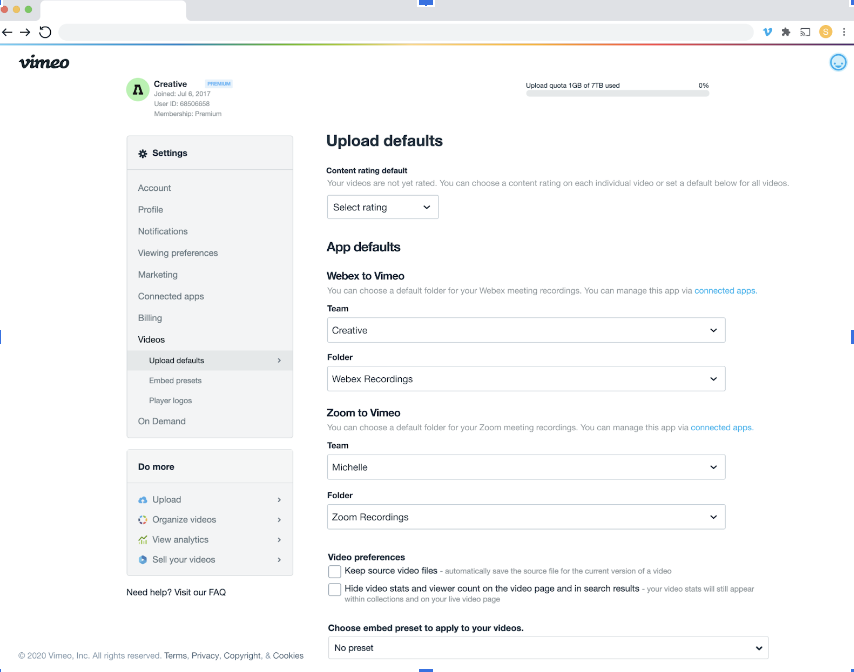Open the browser three-dot menu
Screen dimensions: 854x672
point(844,32)
